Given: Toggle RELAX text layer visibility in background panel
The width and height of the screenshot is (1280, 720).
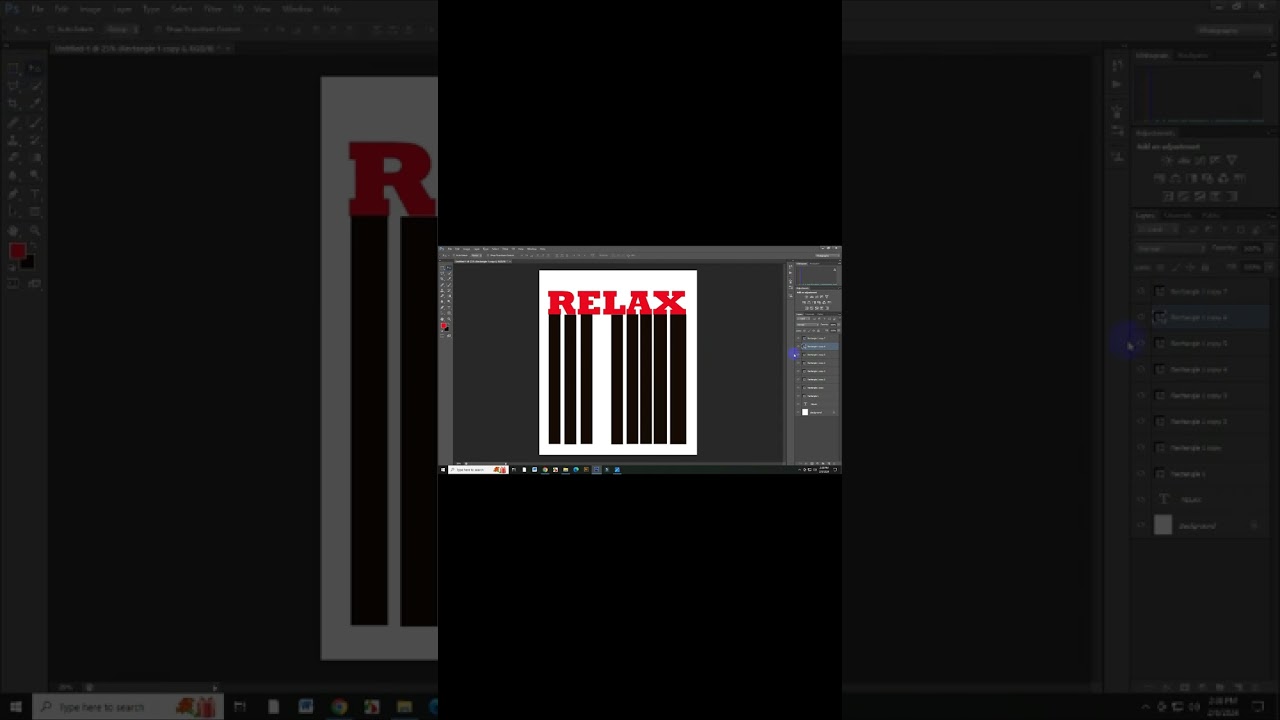Looking at the screenshot, I should (x=1141, y=499).
